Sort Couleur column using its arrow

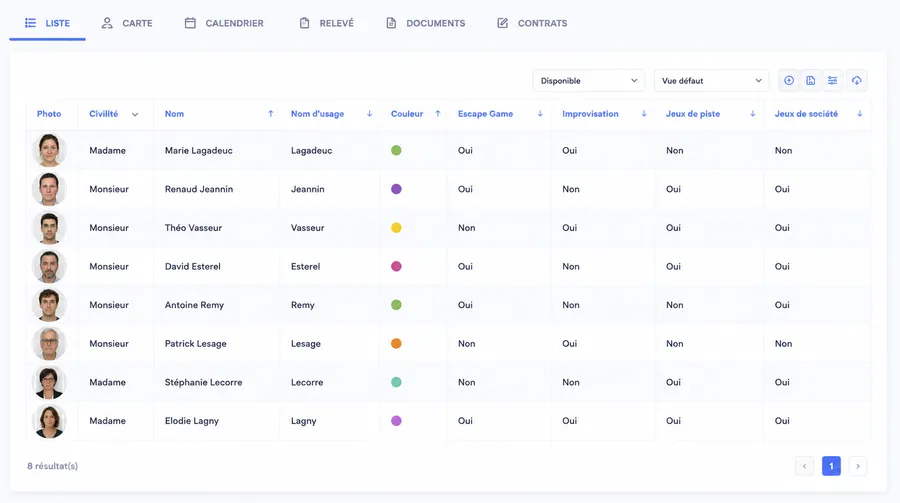[x=437, y=114]
